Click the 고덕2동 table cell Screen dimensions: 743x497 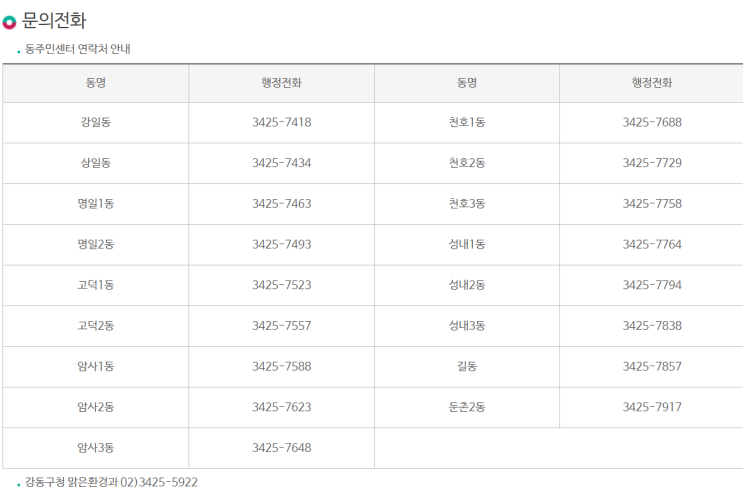coord(96,326)
